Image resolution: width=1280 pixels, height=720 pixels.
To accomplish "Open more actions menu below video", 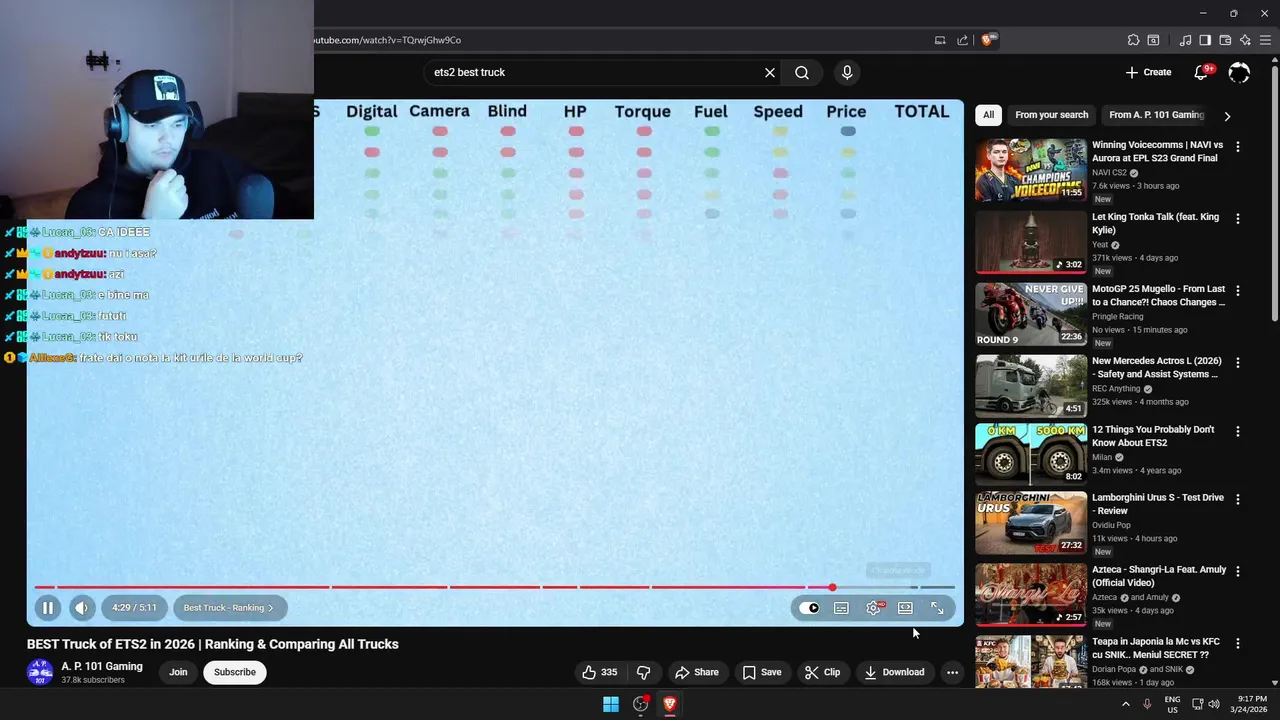I will pyautogui.click(x=952, y=672).
